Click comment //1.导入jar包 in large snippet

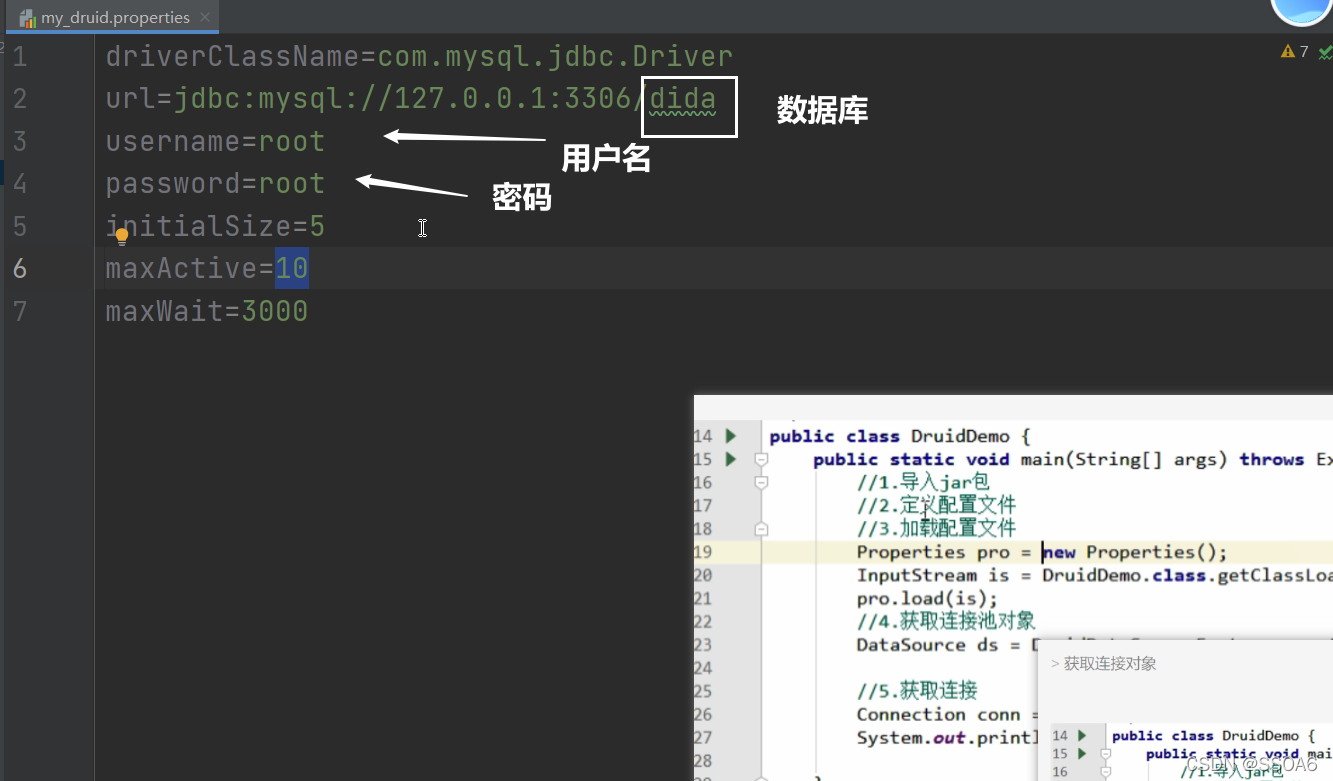tap(923, 482)
